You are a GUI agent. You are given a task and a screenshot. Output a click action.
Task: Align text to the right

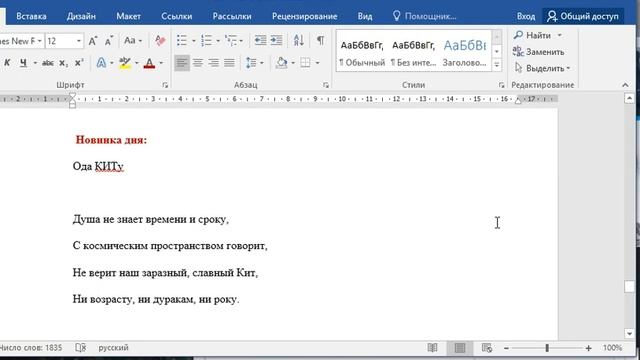[213, 63]
